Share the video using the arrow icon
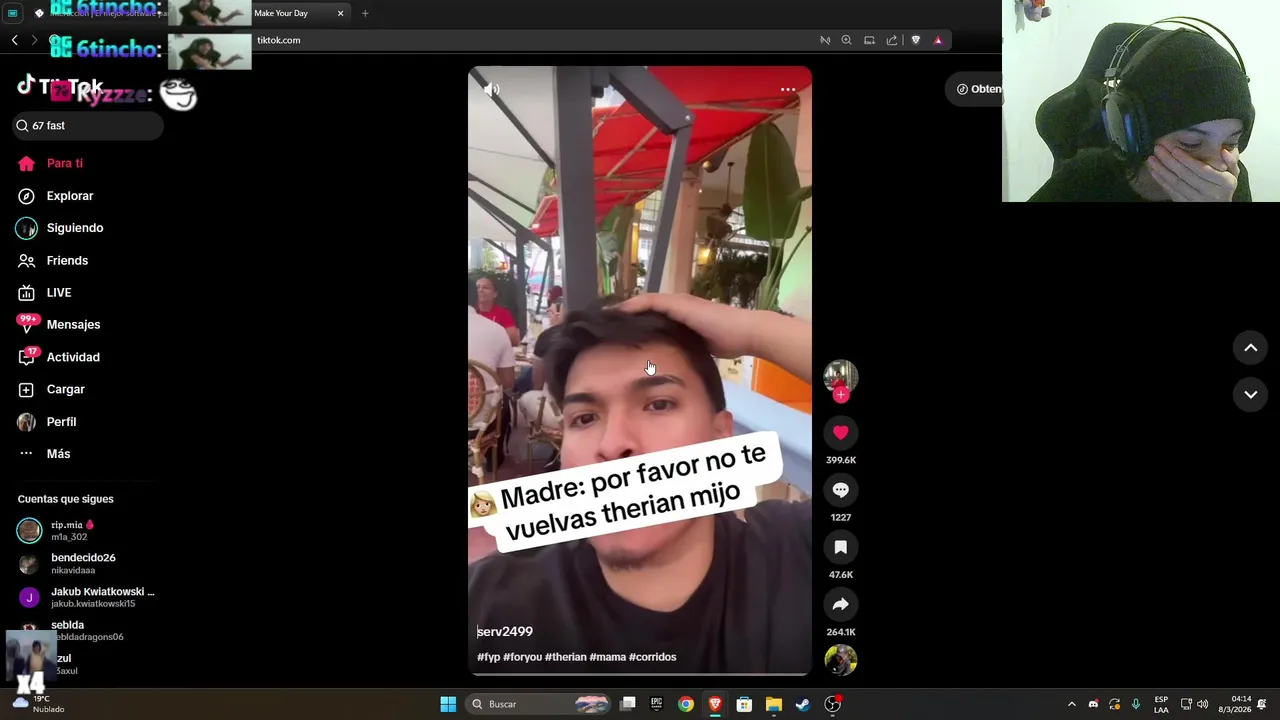The width and height of the screenshot is (1280, 720). tap(840, 604)
